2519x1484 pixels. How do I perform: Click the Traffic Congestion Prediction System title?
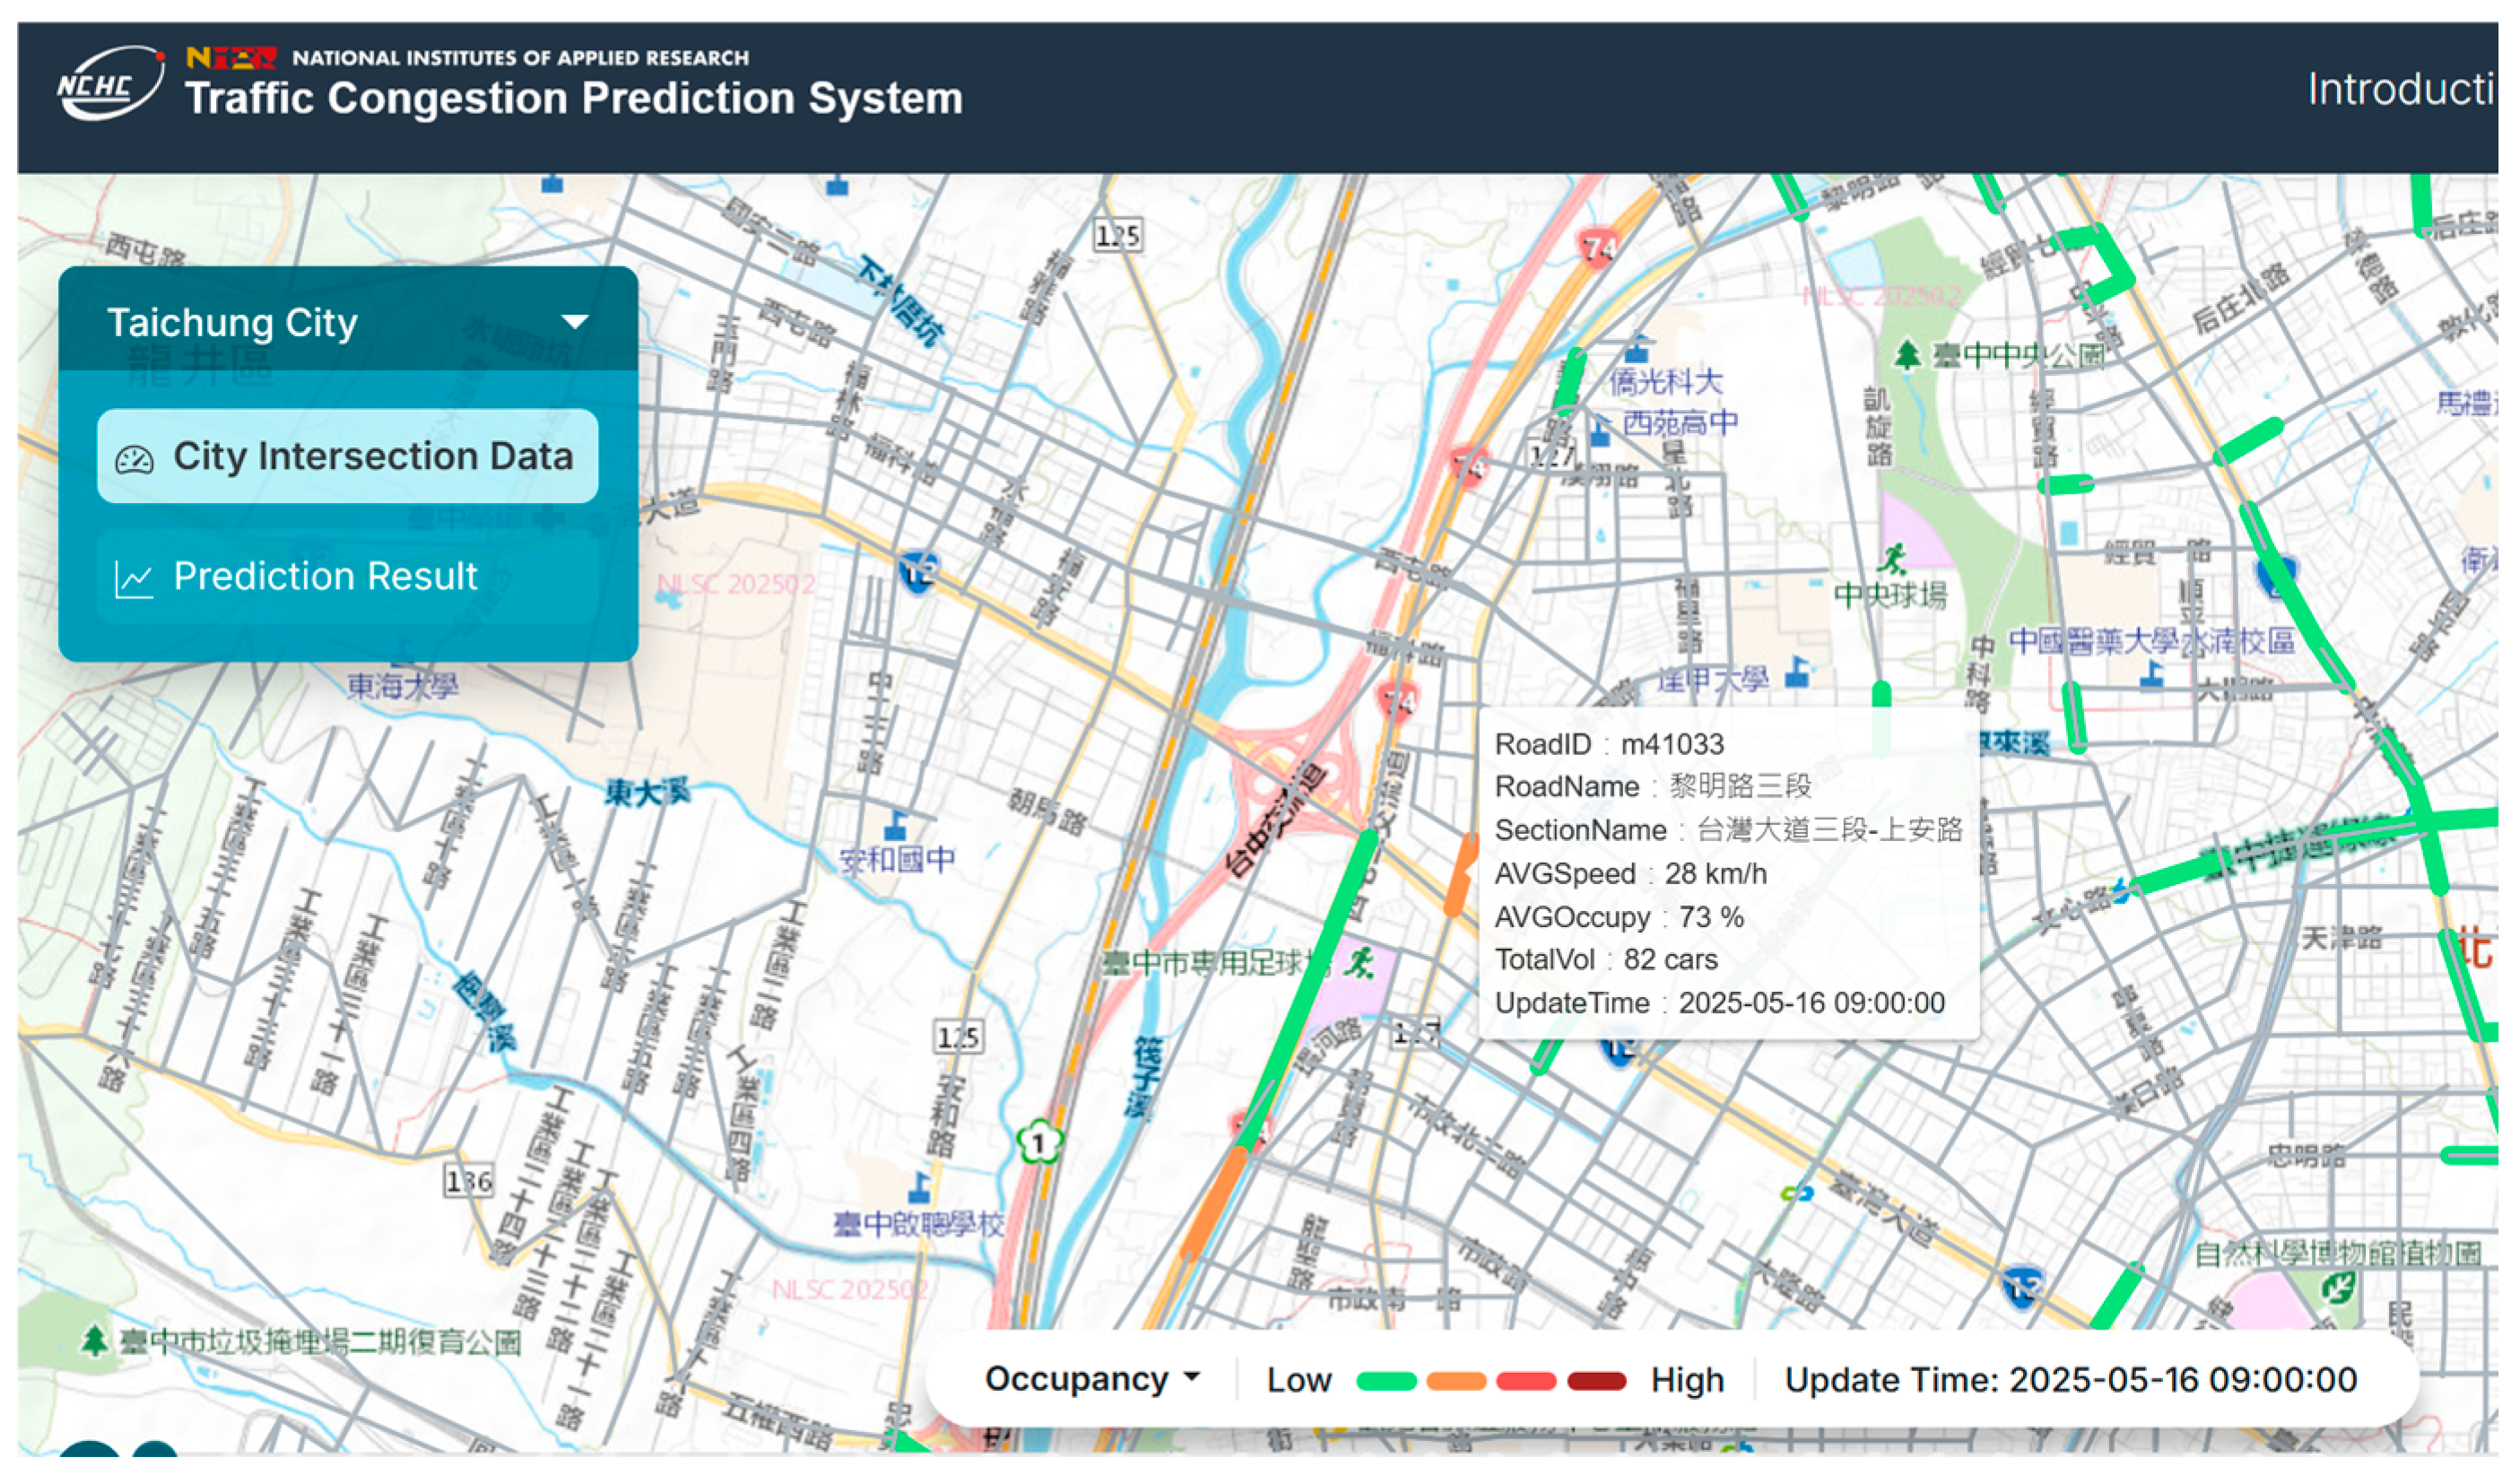pyautogui.click(x=574, y=98)
